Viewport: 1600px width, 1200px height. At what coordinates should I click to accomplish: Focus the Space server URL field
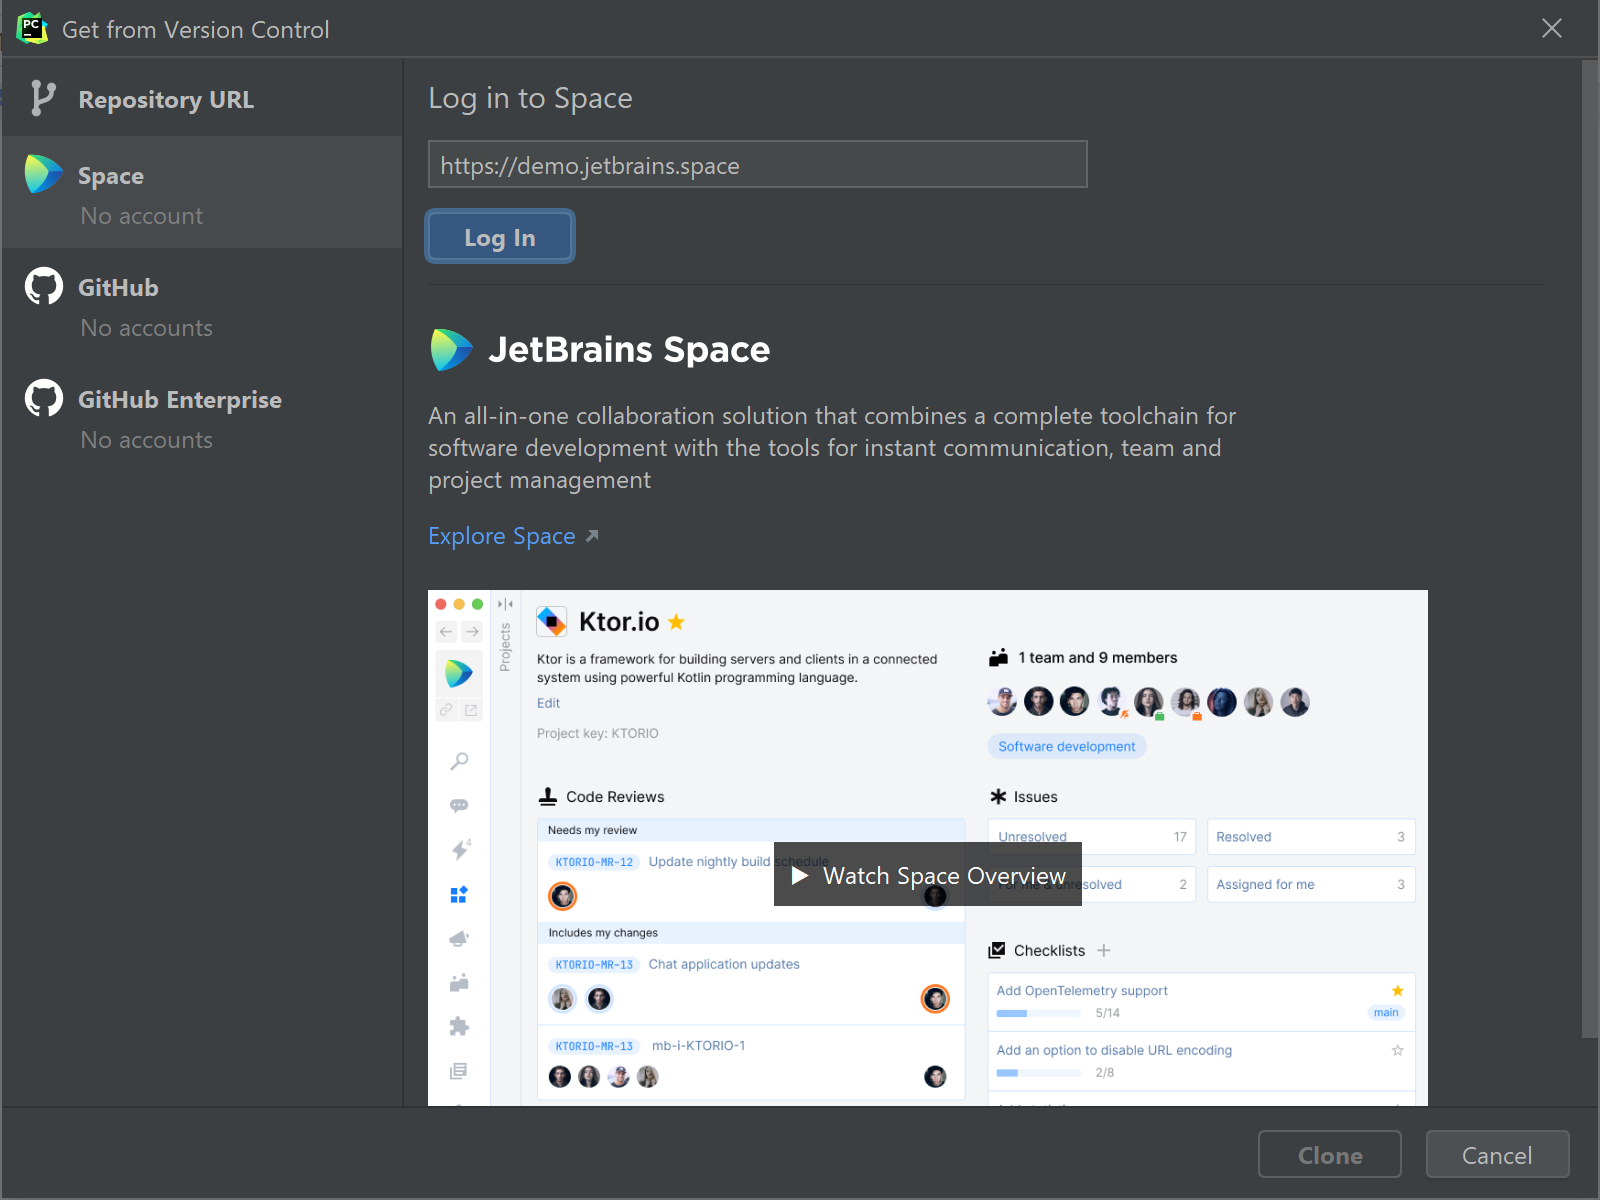click(x=757, y=165)
